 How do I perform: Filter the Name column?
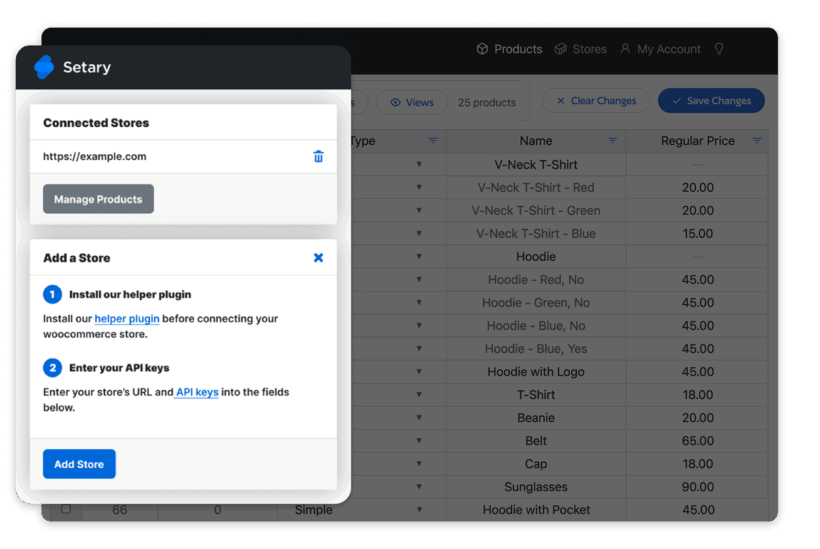click(x=612, y=141)
